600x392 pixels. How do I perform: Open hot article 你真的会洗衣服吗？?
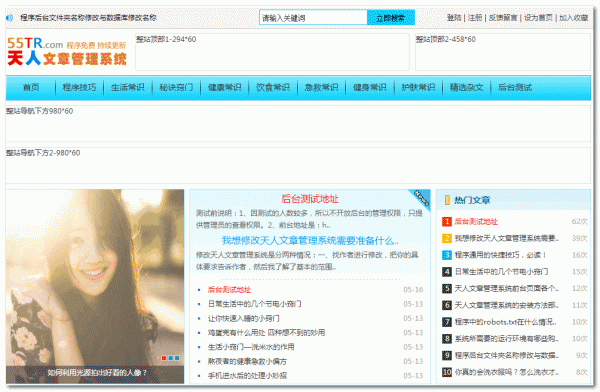point(507,372)
